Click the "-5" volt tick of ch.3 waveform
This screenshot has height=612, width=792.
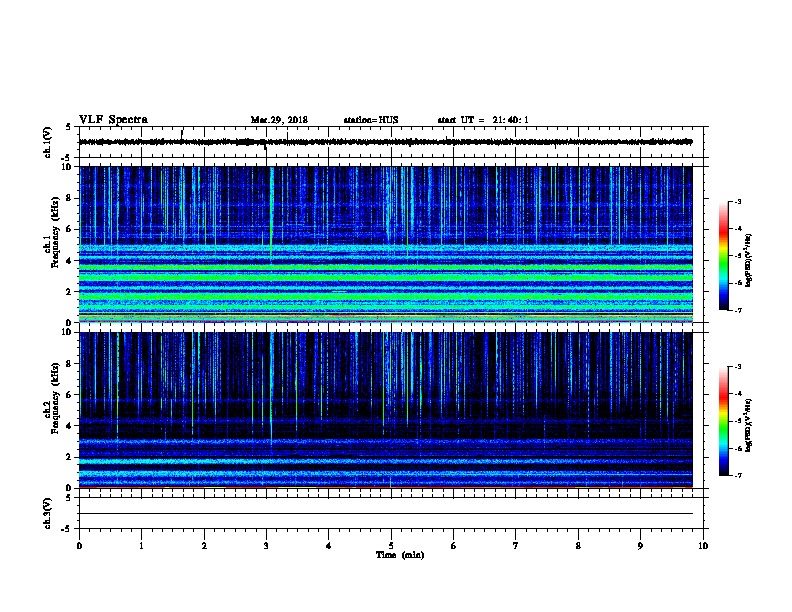(x=66, y=529)
